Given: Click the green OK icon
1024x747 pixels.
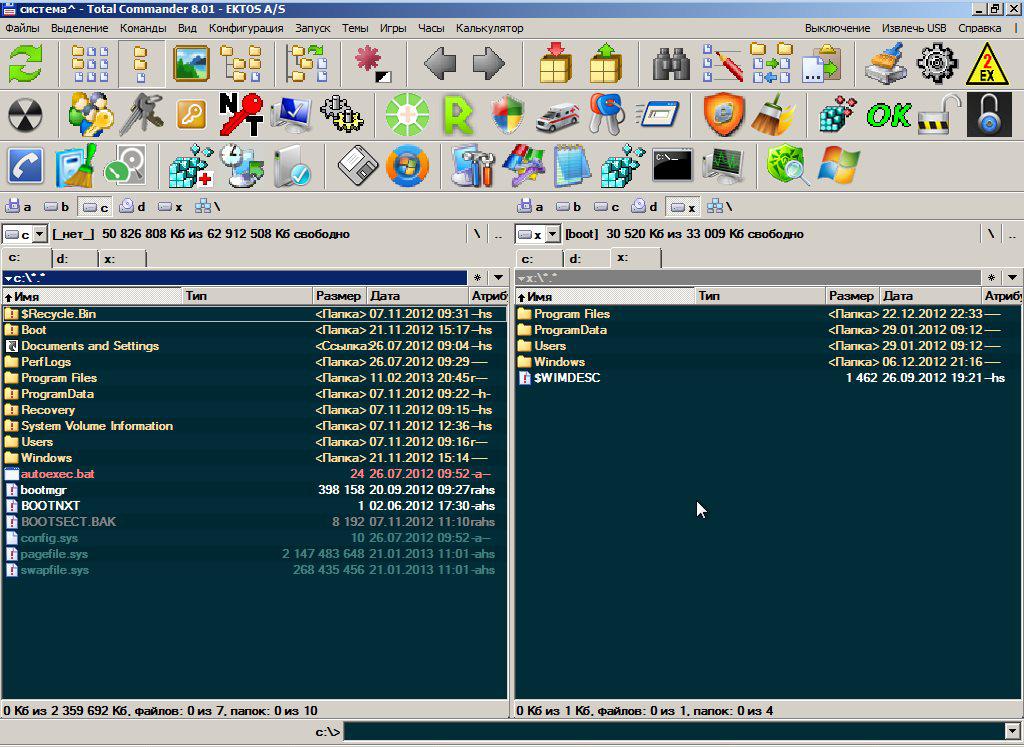Looking at the screenshot, I should pyautogui.click(x=889, y=116).
